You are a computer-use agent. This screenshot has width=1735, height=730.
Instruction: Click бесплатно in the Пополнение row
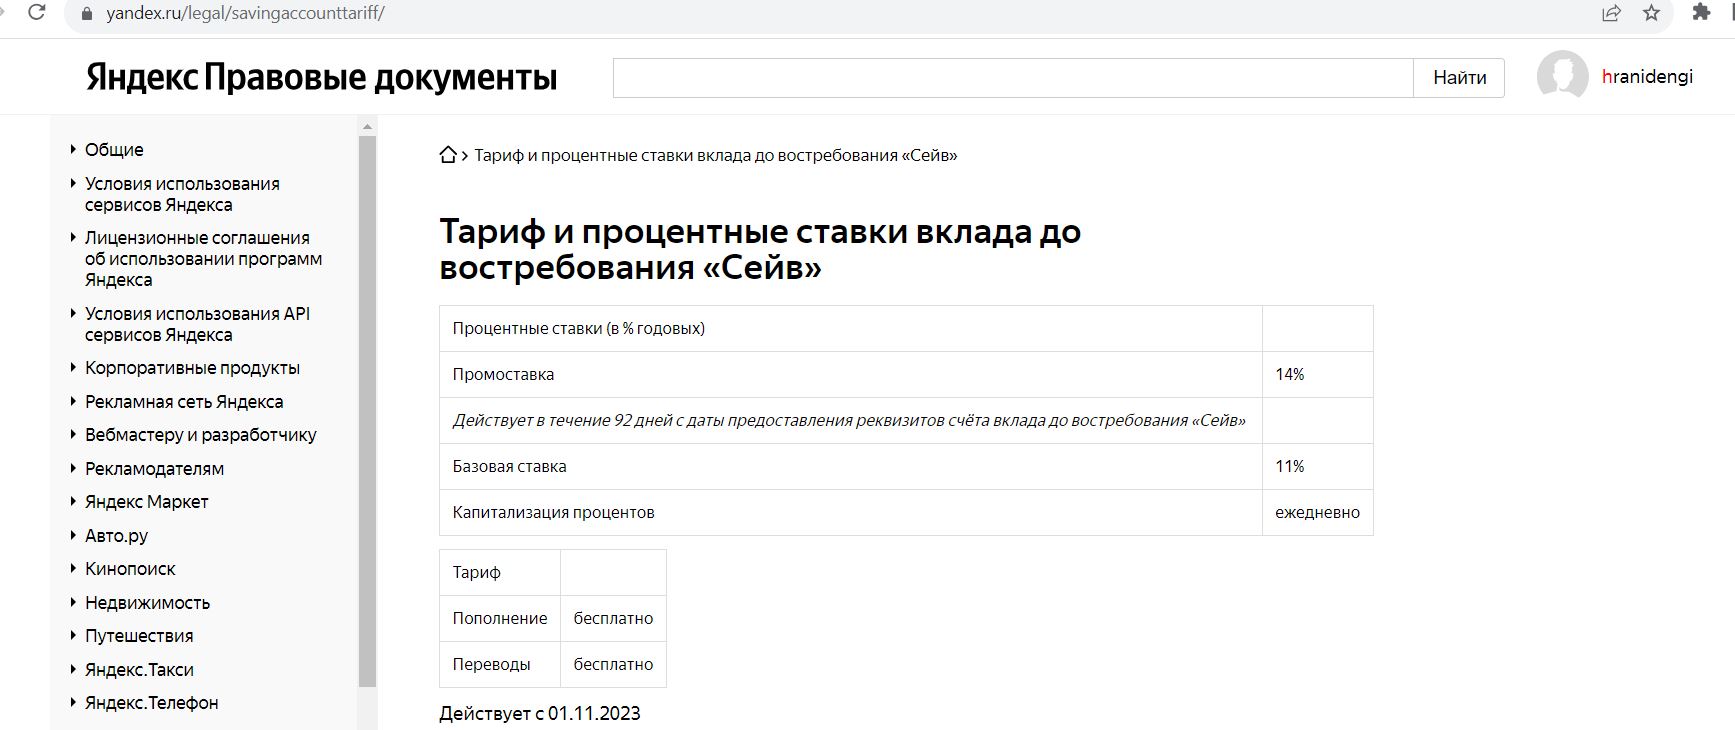pyautogui.click(x=613, y=618)
